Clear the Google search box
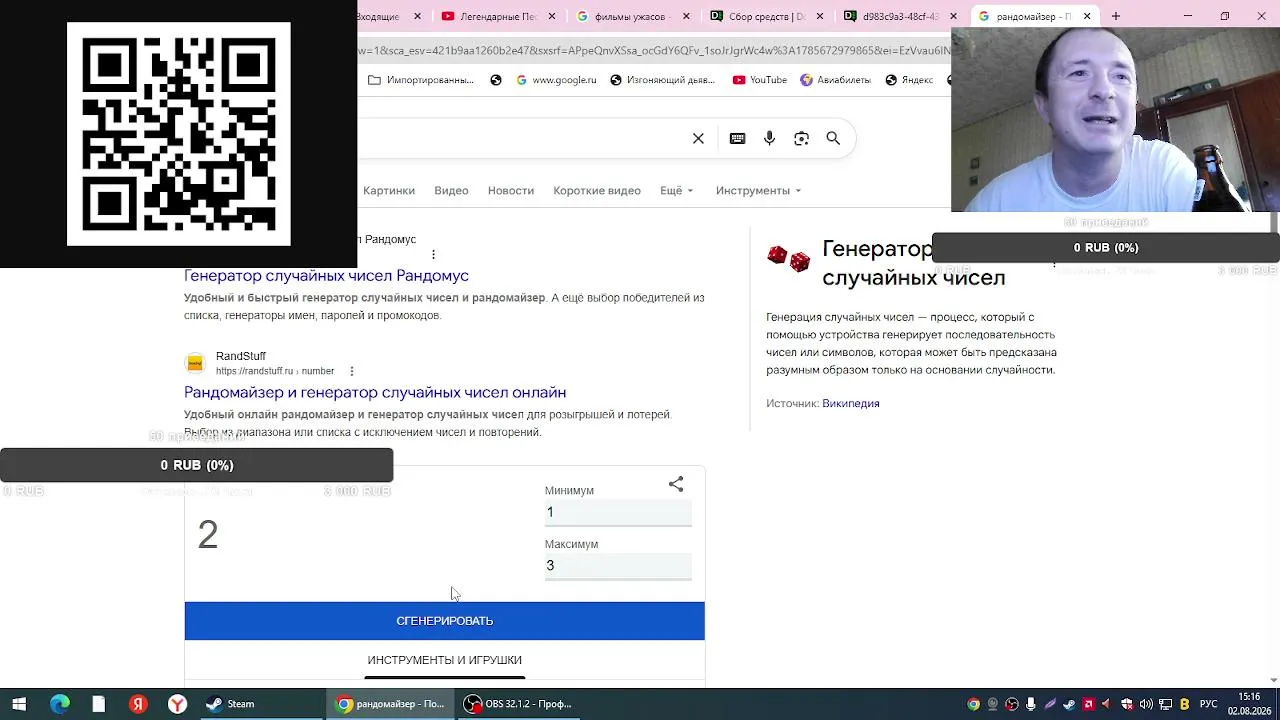This screenshot has height=720, width=1280. (698, 139)
